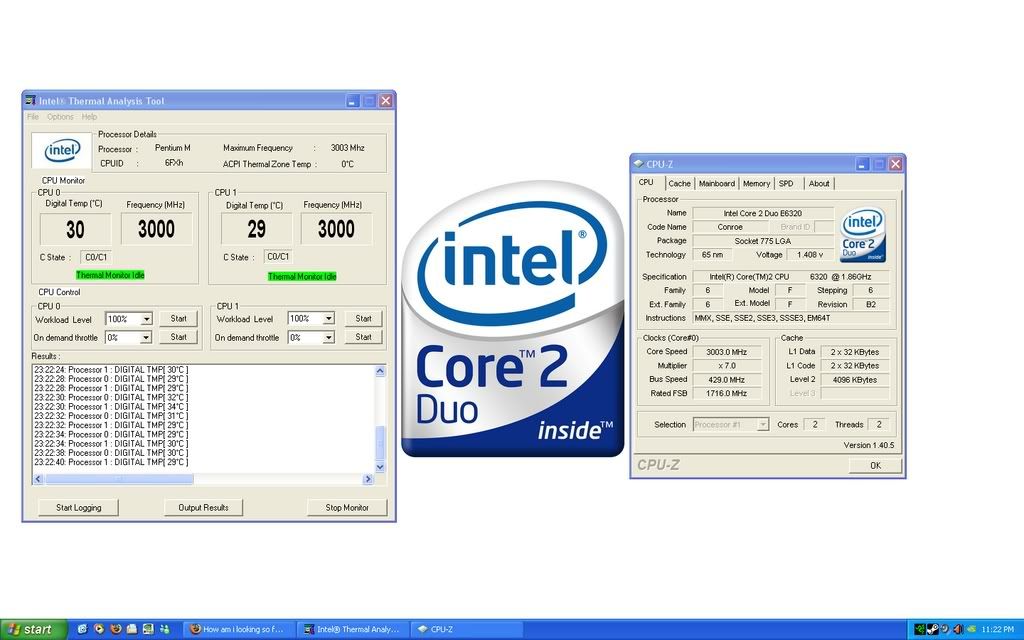The image size is (1024, 640).
Task: Click the results horizontal scroll right arrow
Action: 368,479
